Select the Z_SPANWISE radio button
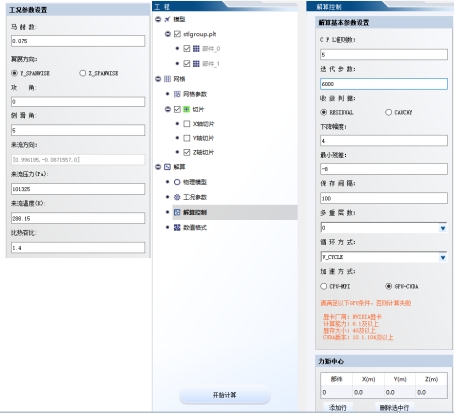Image resolution: width=455 pixels, height=414 pixels. tap(83, 73)
